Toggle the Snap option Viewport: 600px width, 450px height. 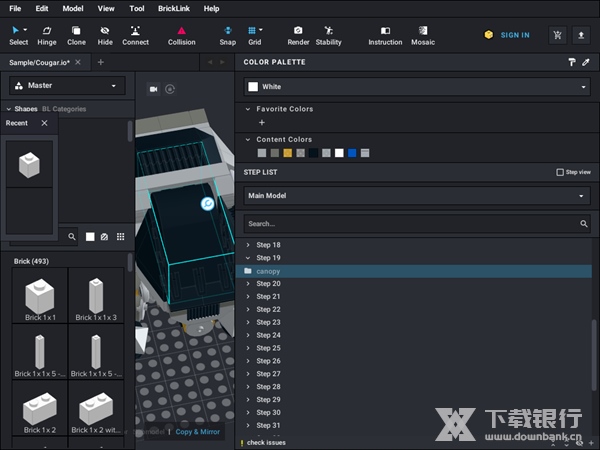coord(228,35)
